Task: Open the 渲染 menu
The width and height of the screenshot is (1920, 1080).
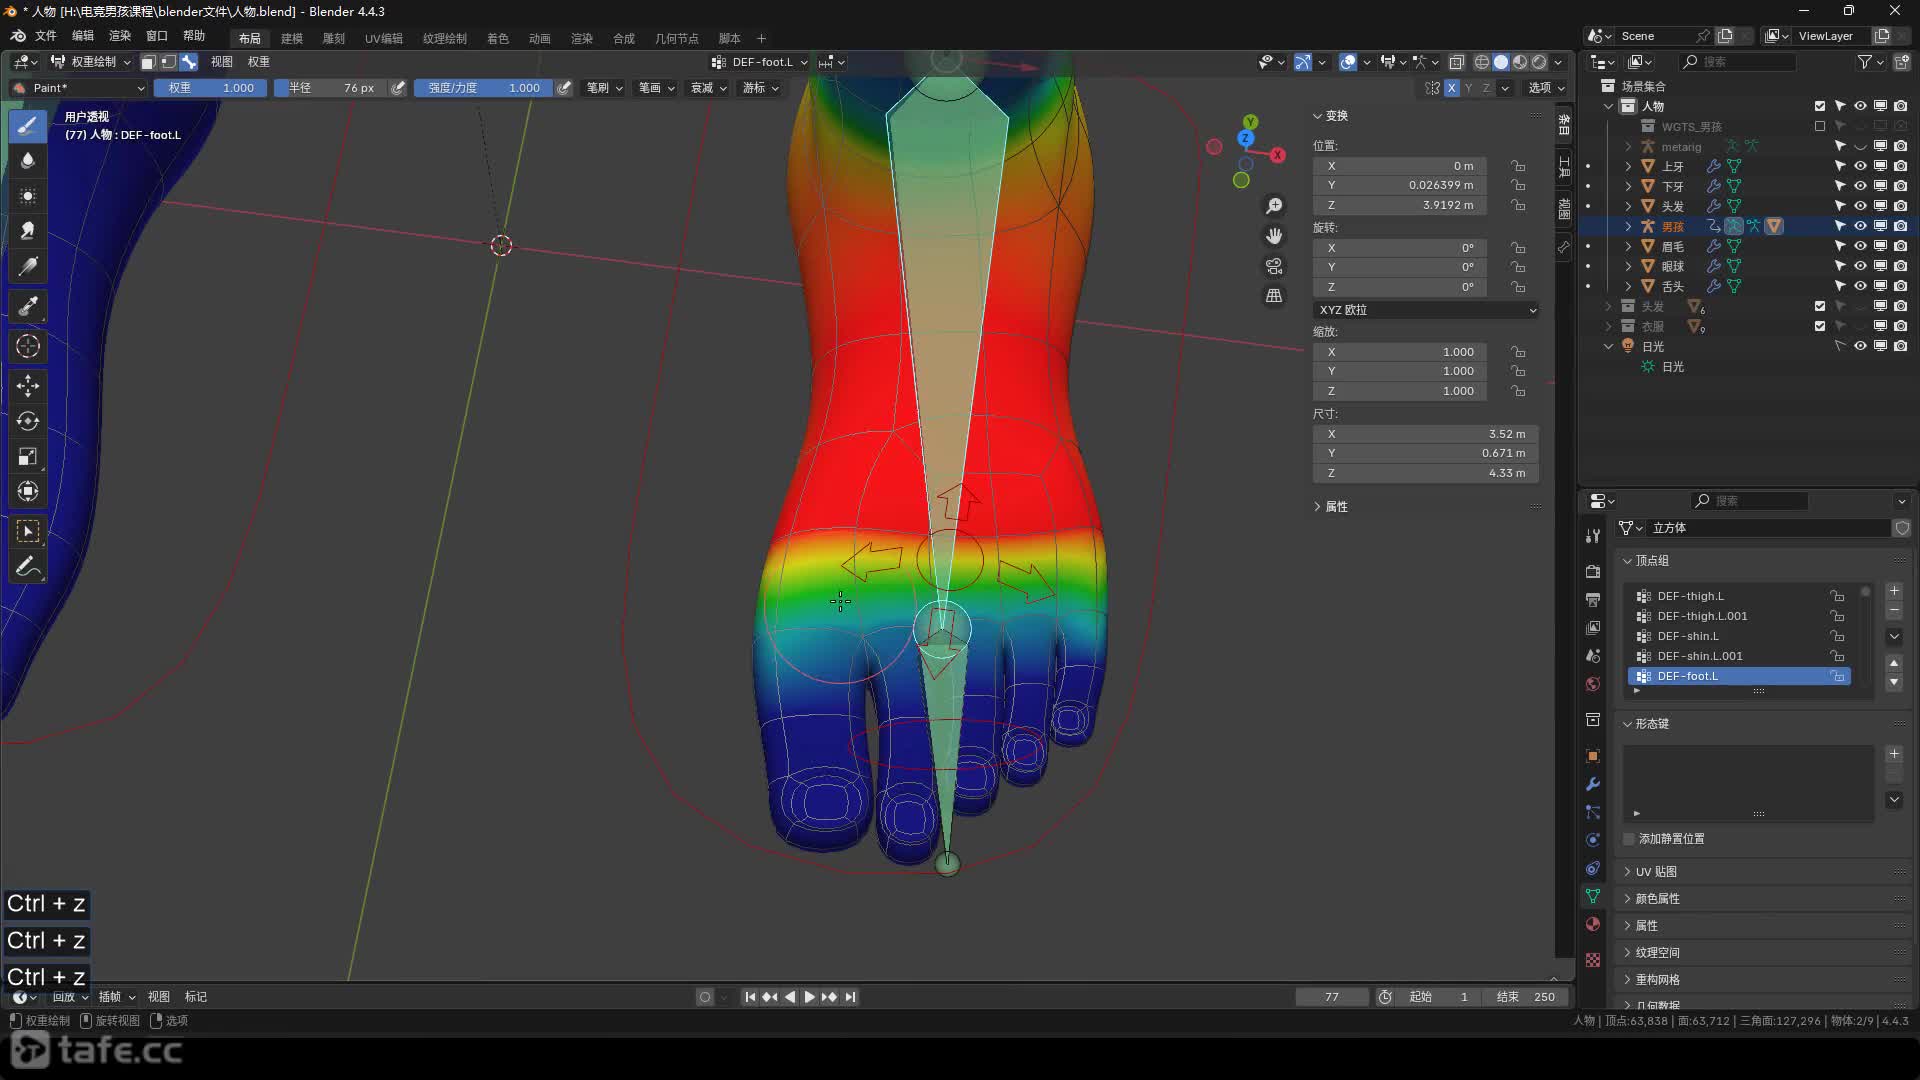Action: (120, 36)
